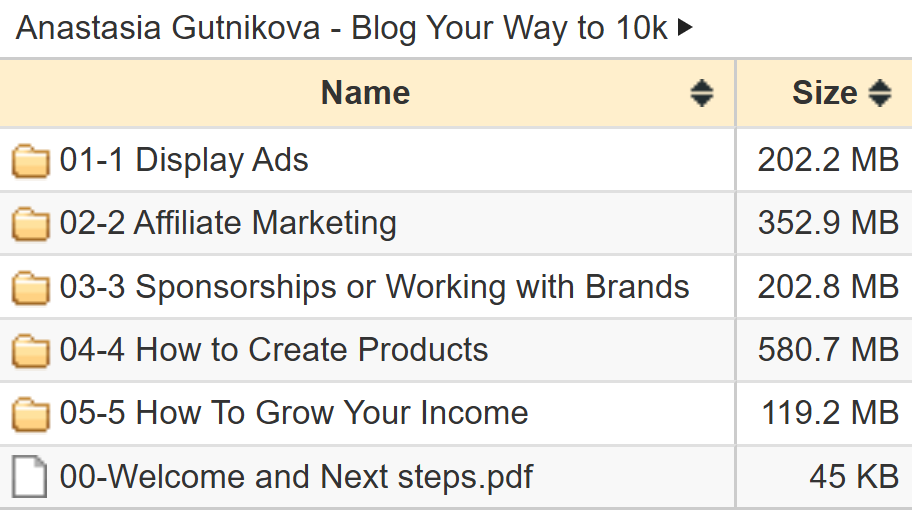The height and width of the screenshot is (512, 912).
Task: Sort by Size using the sort arrows
Action: [879, 93]
